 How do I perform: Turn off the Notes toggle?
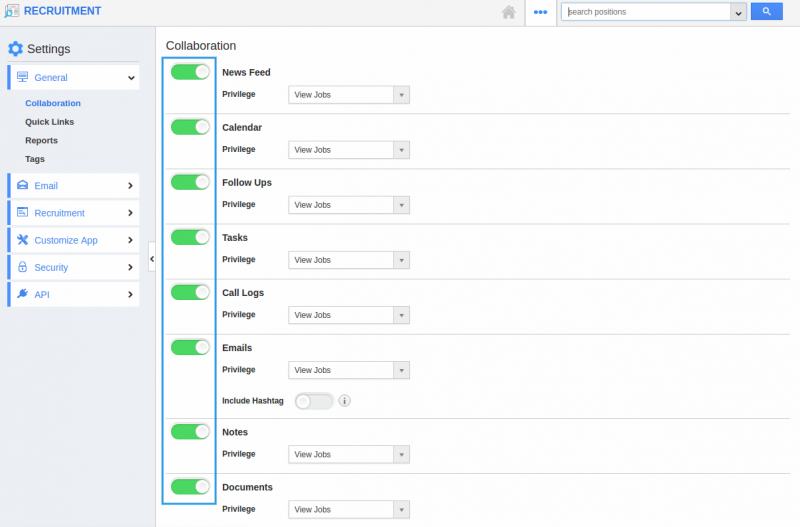[190, 432]
